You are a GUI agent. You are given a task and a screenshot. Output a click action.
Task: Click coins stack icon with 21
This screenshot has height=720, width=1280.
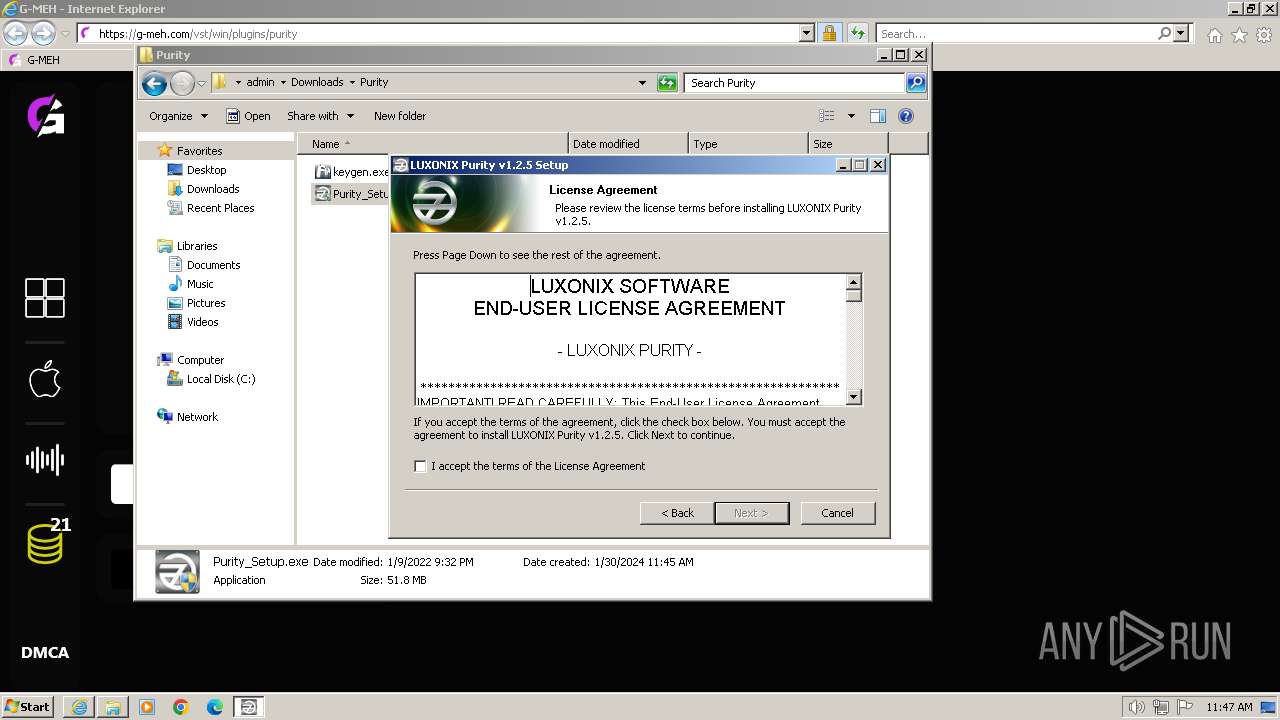[x=47, y=542]
